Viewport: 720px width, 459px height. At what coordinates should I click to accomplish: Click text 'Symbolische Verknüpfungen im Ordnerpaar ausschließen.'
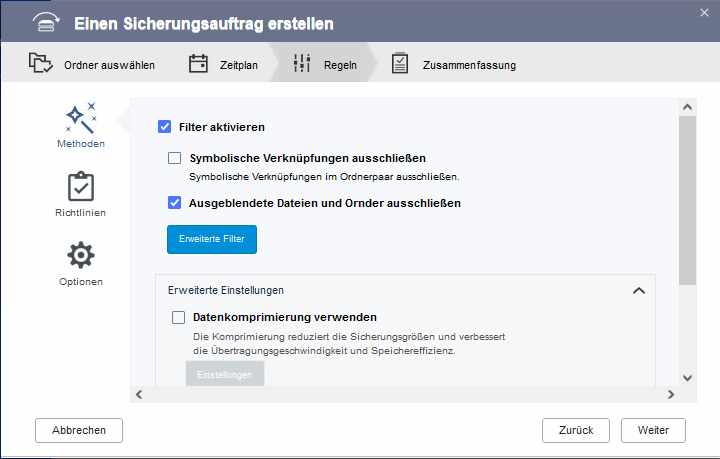click(x=324, y=177)
